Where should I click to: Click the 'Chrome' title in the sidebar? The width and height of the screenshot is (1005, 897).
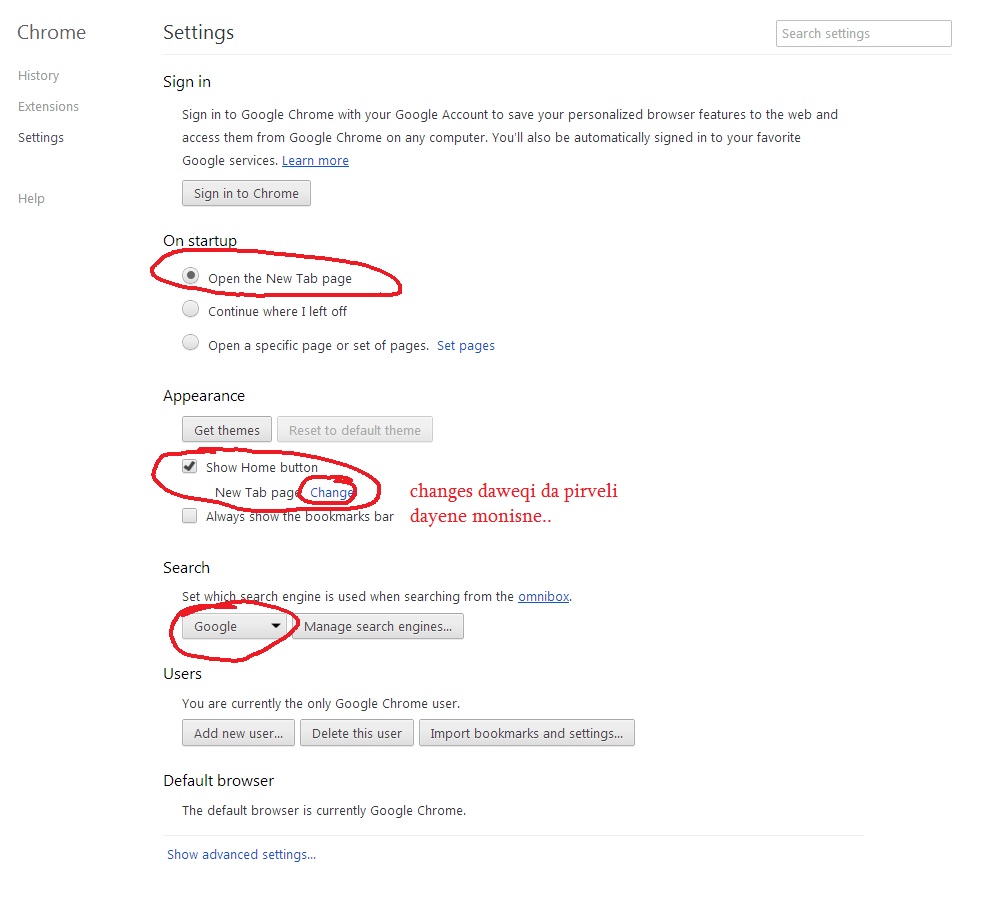pos(51,32)
